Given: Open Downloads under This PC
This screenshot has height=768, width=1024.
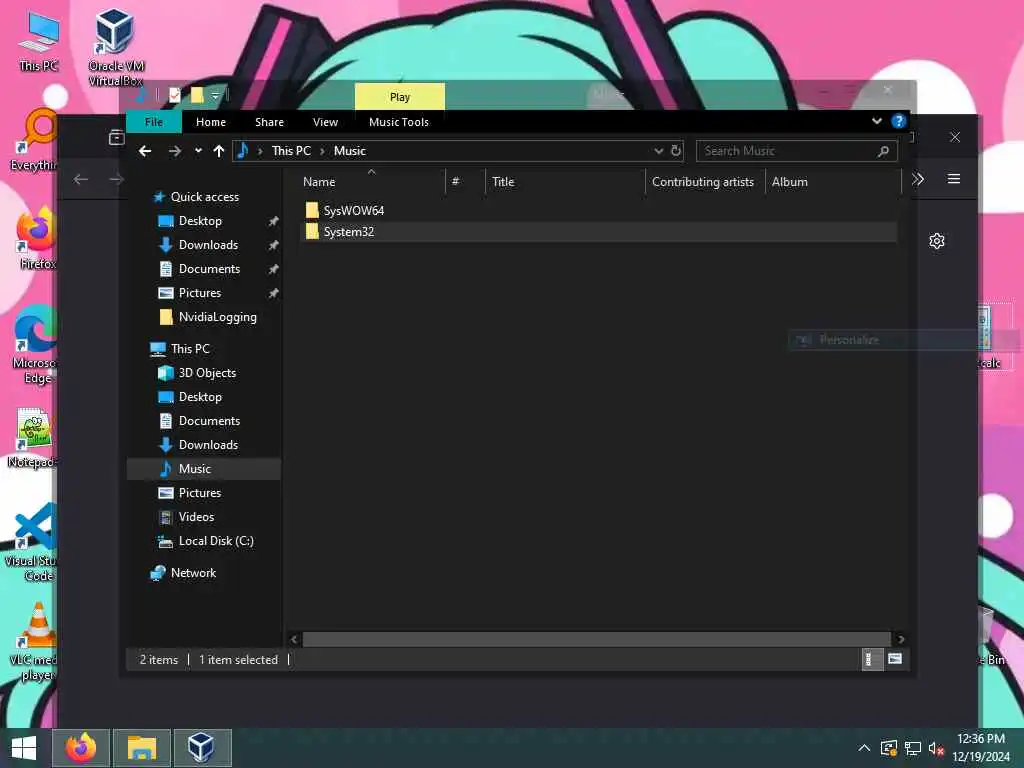Looking at the screenshot, I should pos(208,445).
